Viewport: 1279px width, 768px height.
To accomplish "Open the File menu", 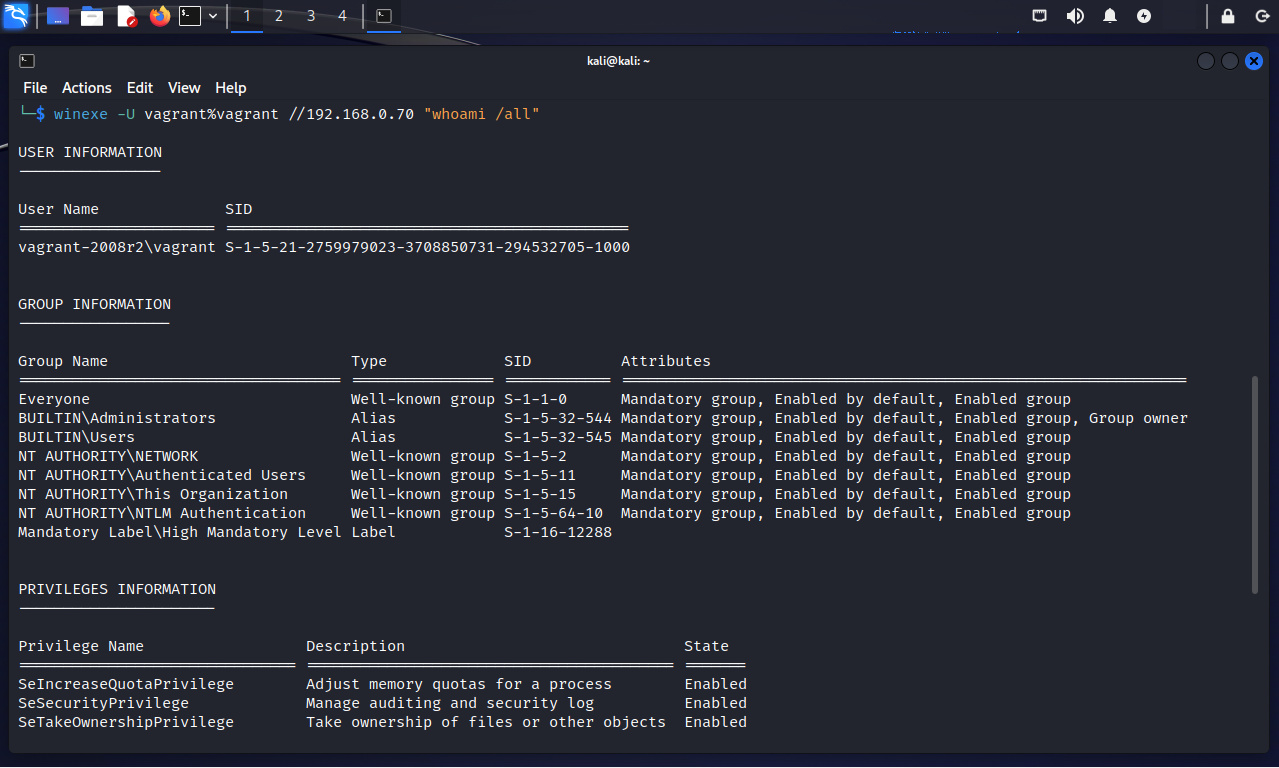I will click(x=35, y=88).
